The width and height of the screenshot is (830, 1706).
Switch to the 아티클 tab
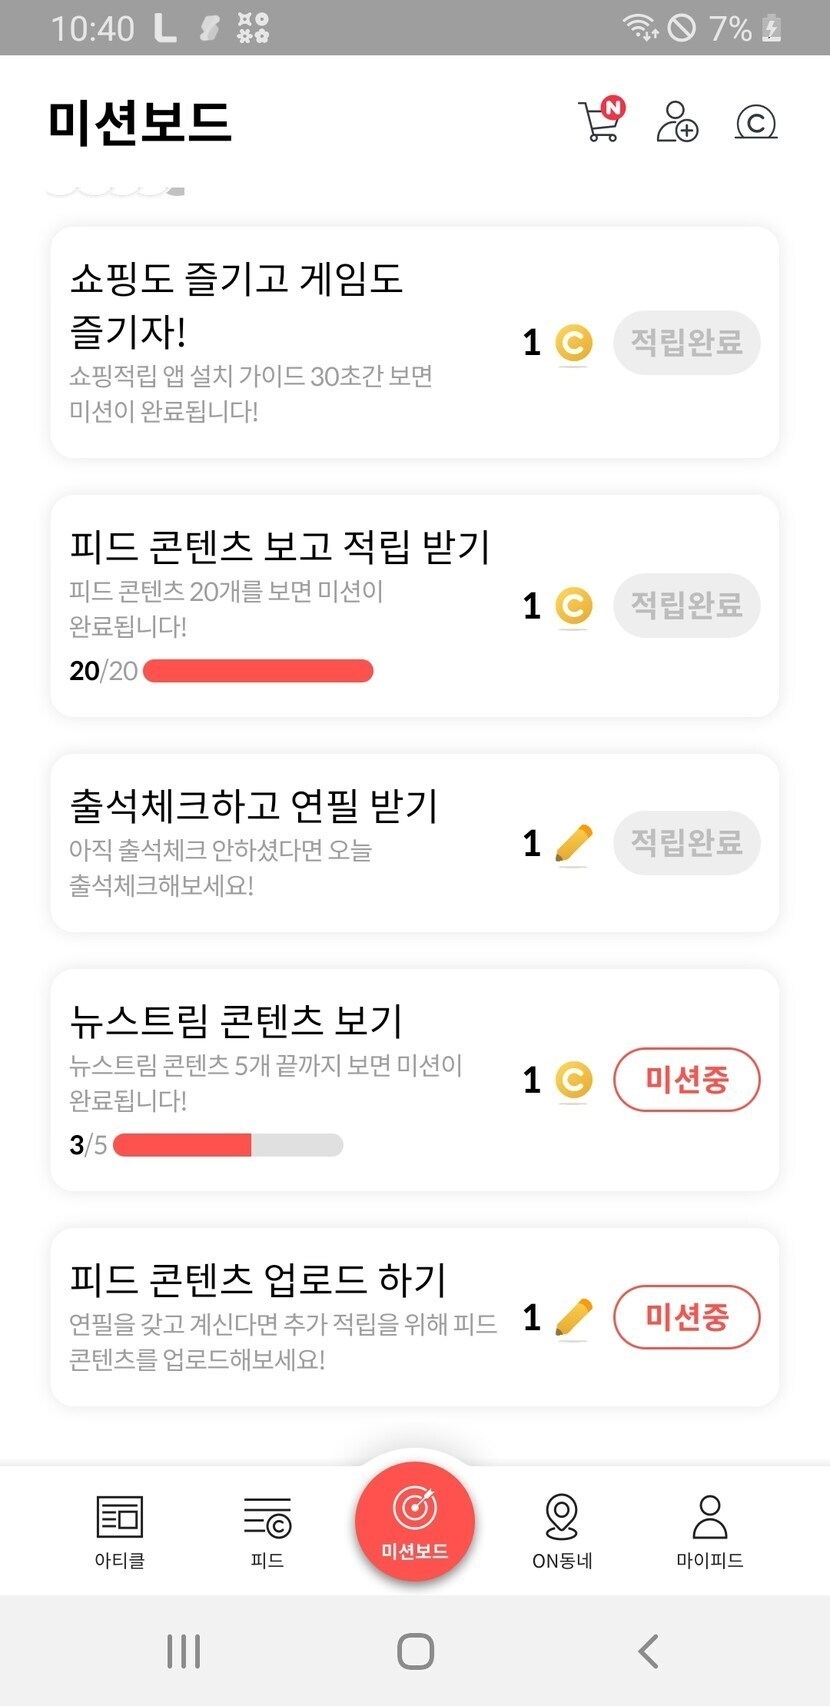coord(120,1530)
